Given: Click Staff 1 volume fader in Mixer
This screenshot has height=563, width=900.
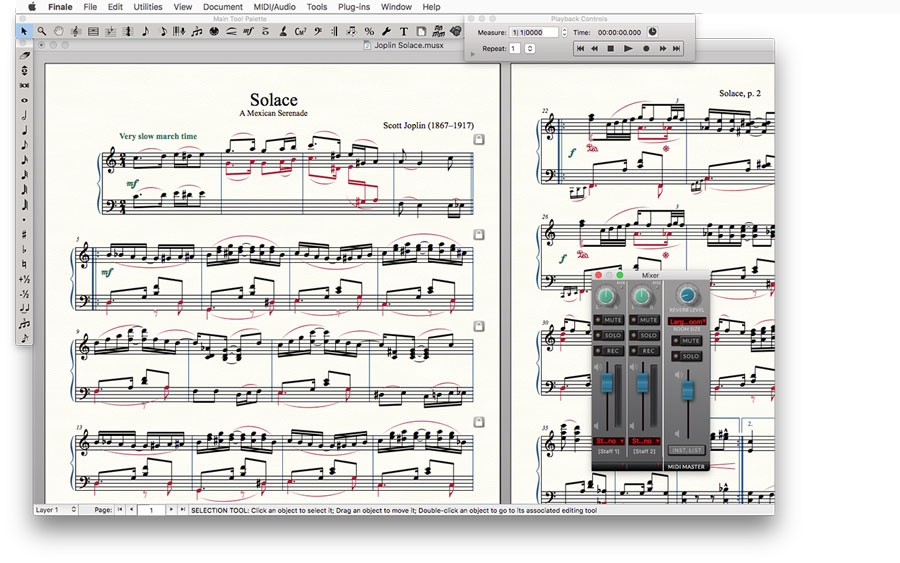Looking at the screenshot, I should point(607,383).
